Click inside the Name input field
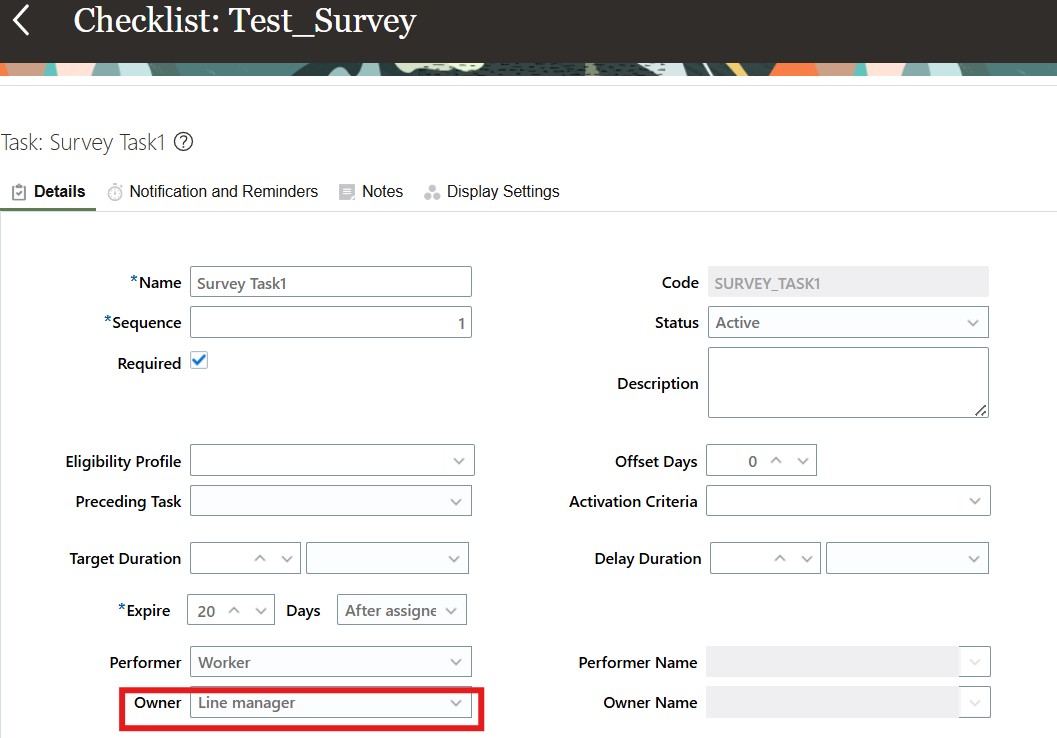 pos(330,281)
